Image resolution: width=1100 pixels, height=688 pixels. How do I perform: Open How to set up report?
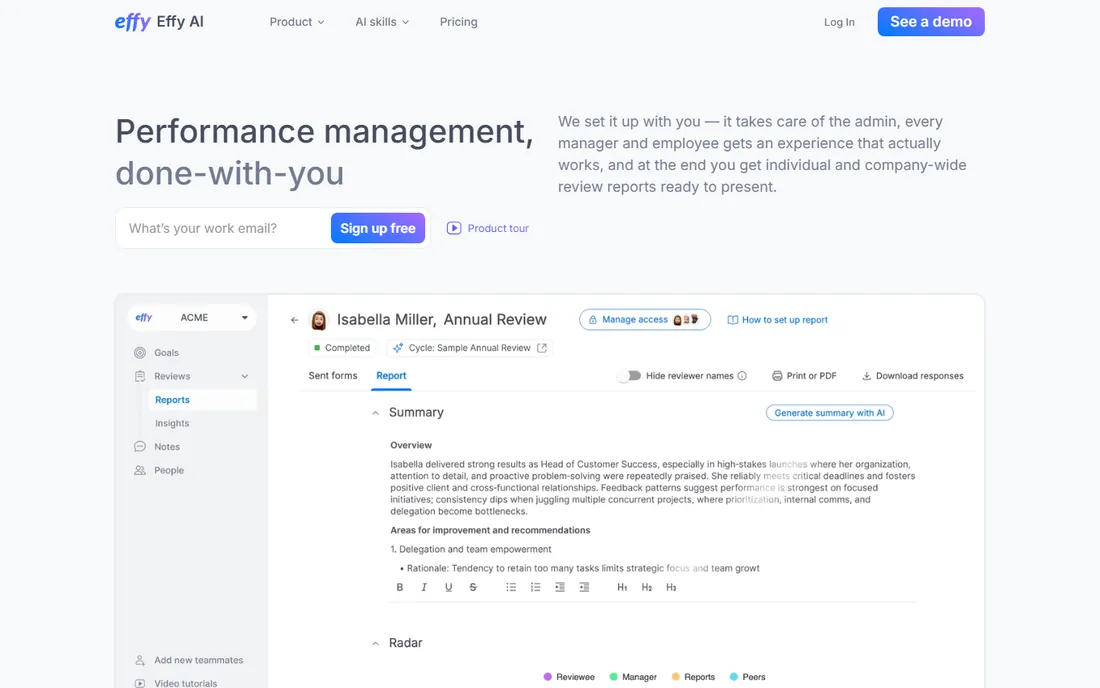777,320
